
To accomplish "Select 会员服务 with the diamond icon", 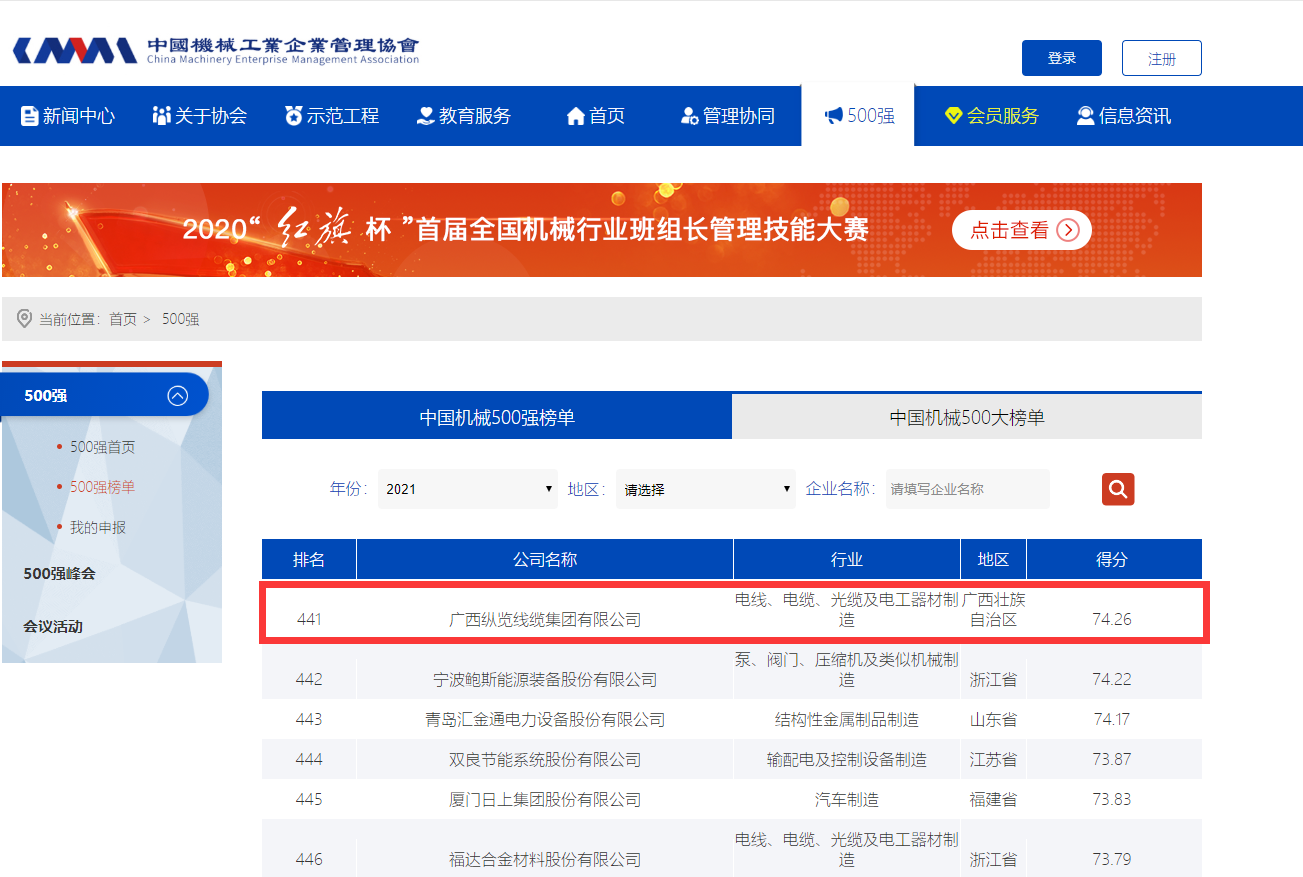I will (992, 116).
